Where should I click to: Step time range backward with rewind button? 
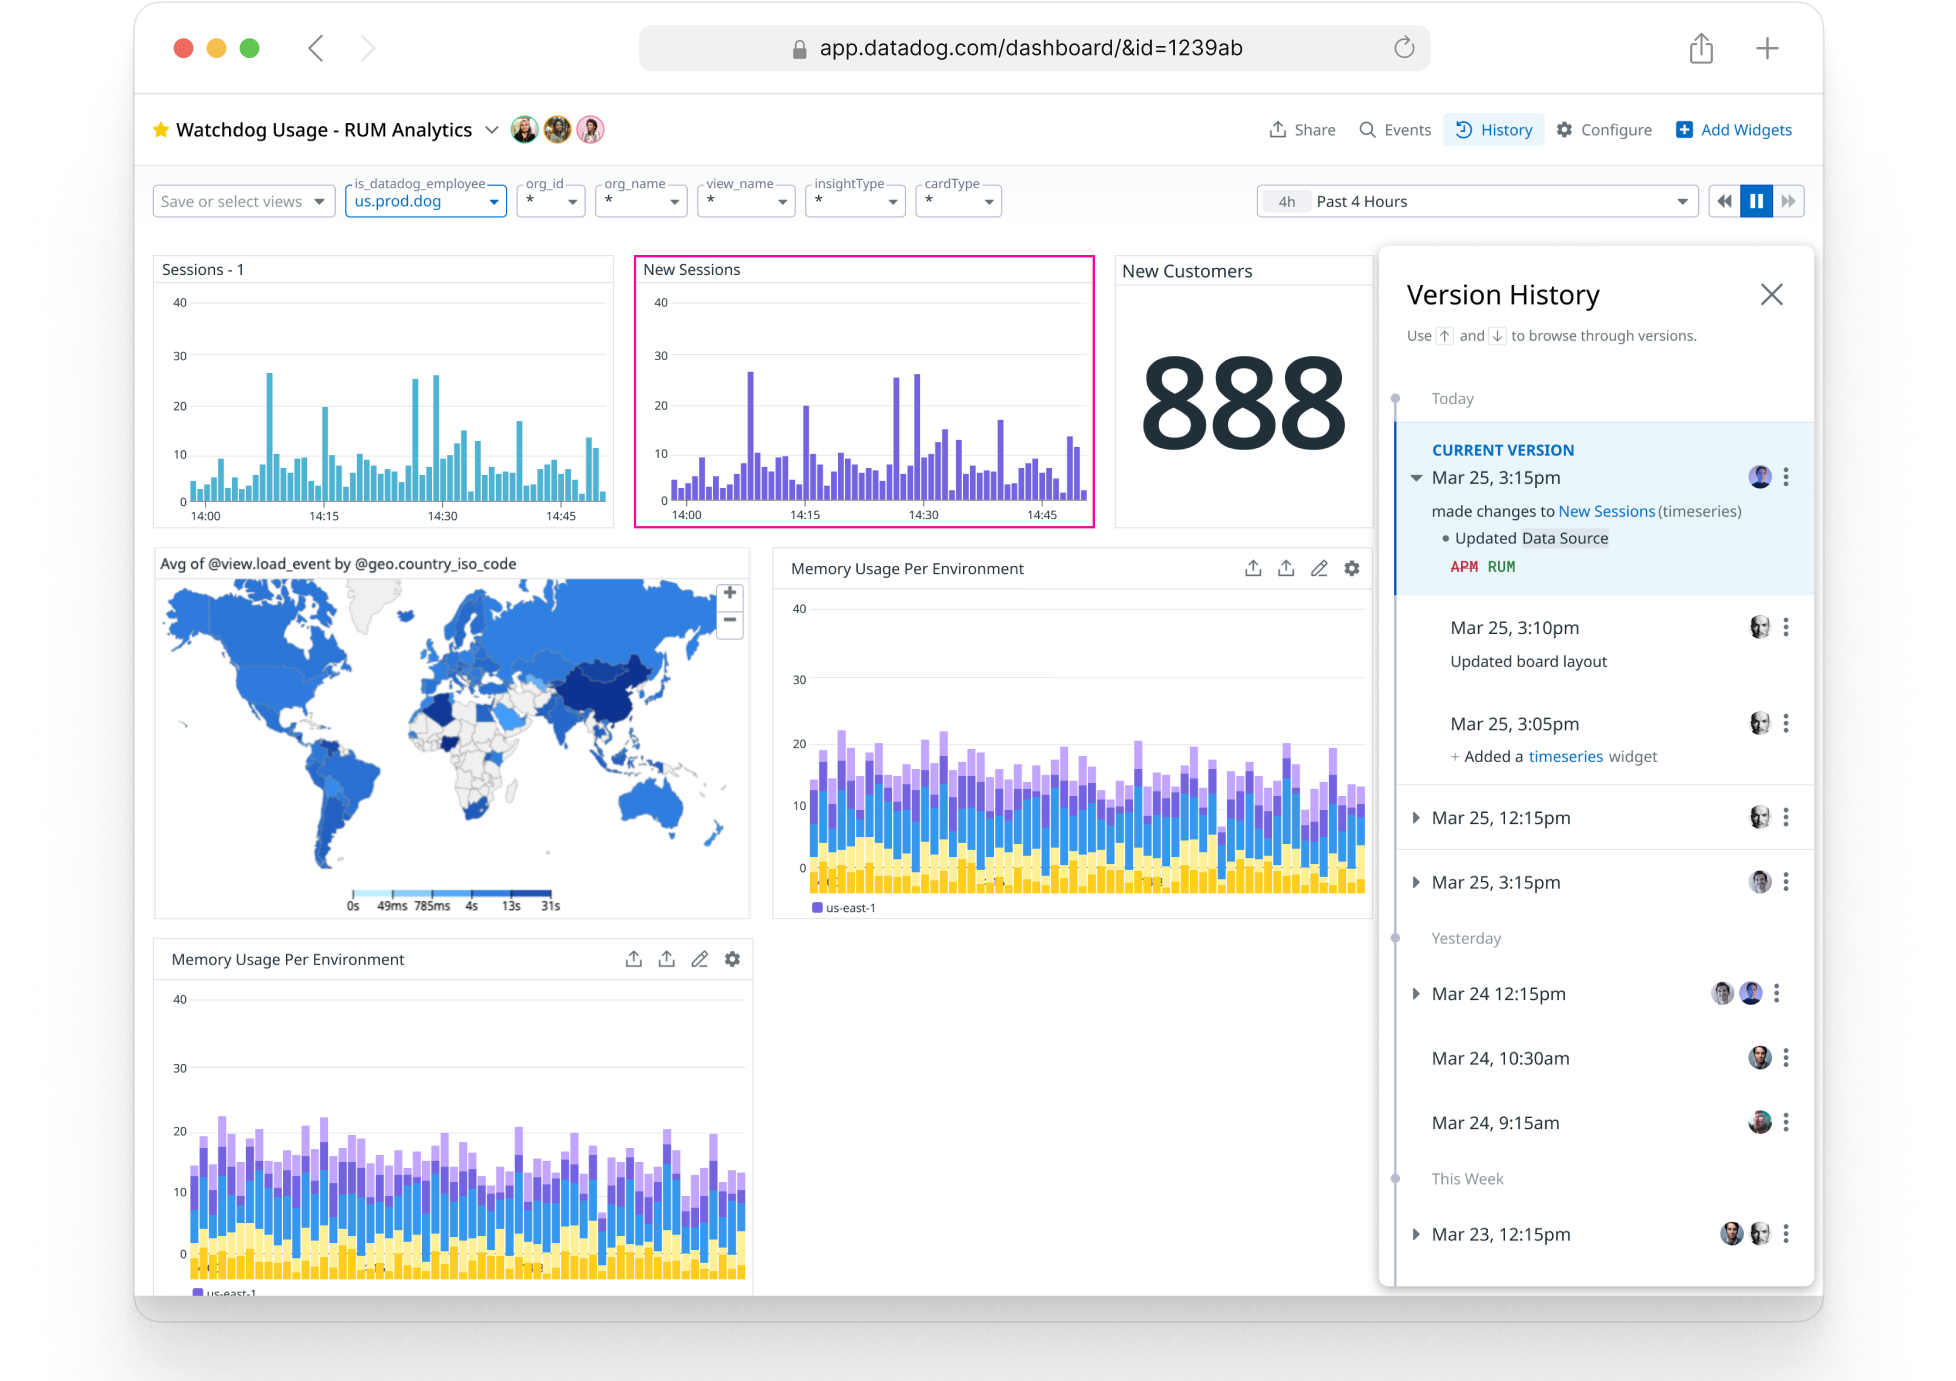pyautogui.click(x=1724, y=201)
